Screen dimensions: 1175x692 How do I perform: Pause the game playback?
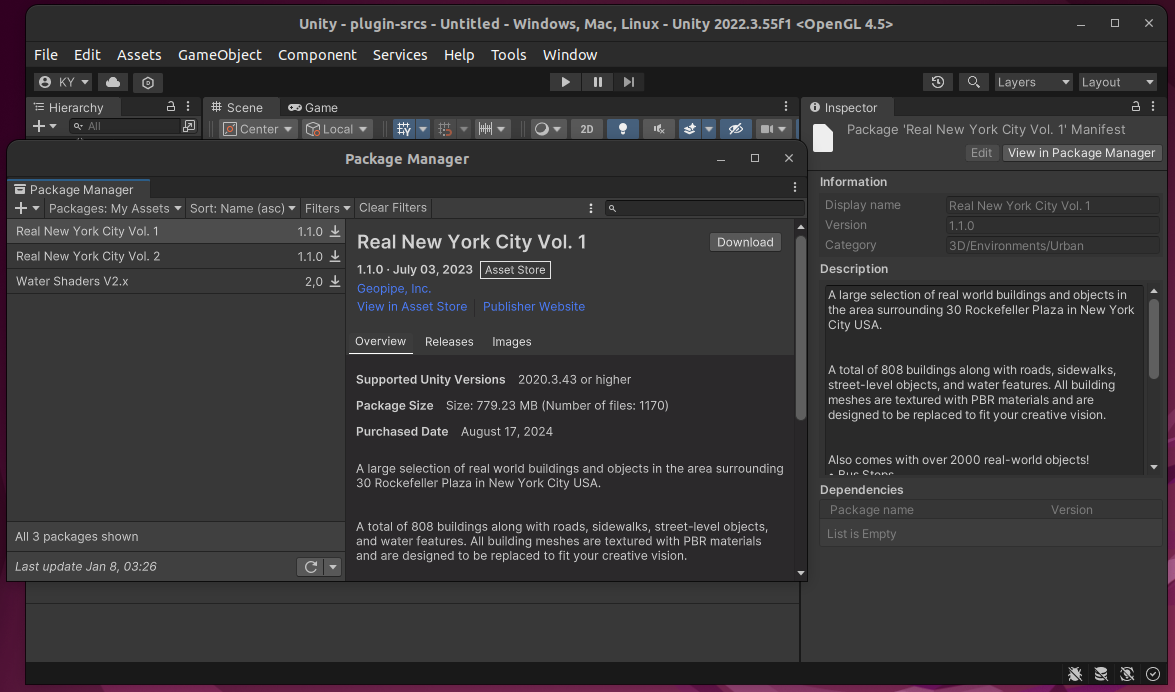pos(597,82)
